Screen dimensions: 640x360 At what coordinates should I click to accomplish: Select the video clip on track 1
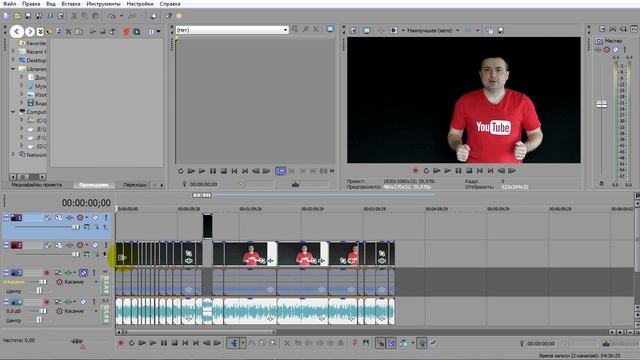pyautogui.click(x=207, y=226)
